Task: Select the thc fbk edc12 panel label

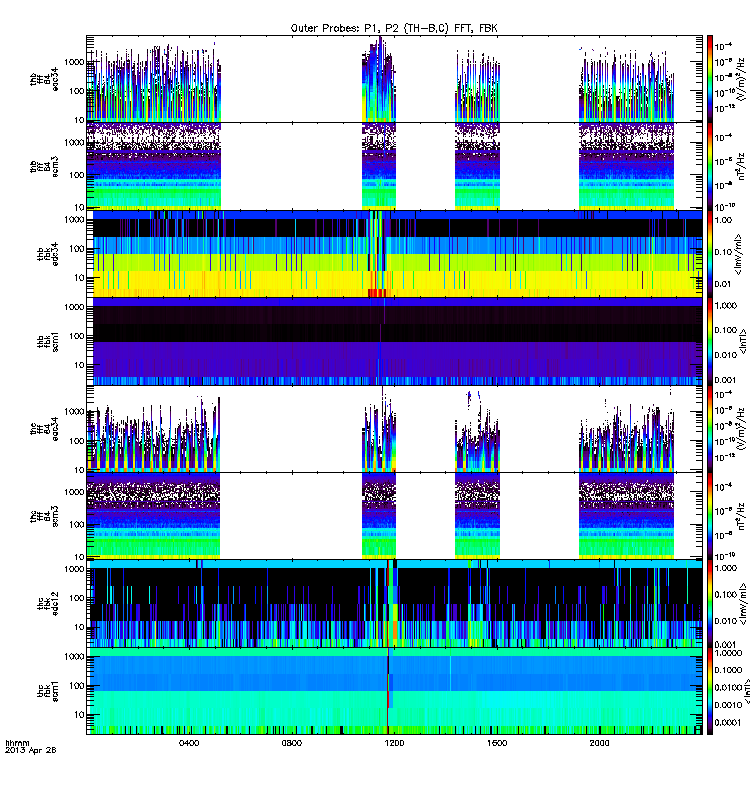Action: pyautogui.click(x=48, y=604)
